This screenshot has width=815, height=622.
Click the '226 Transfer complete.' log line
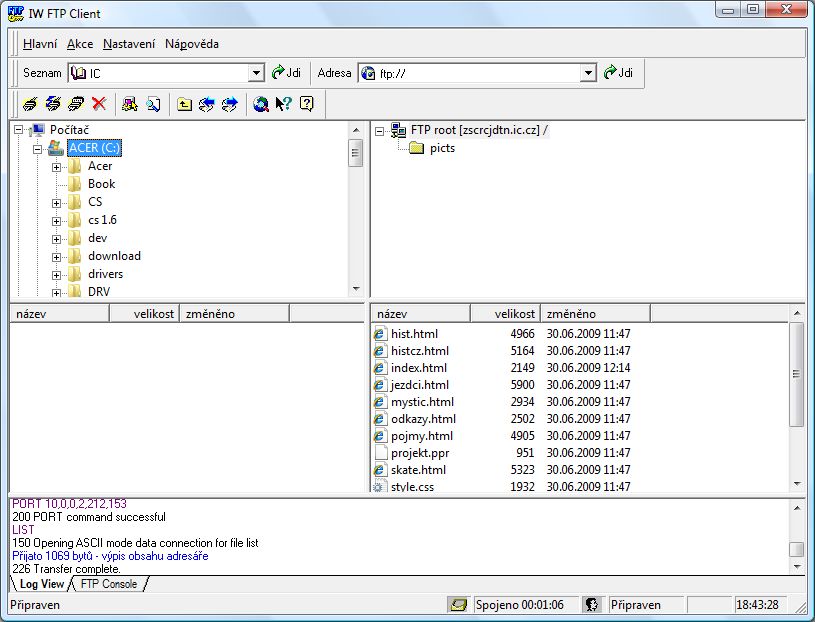67,568
